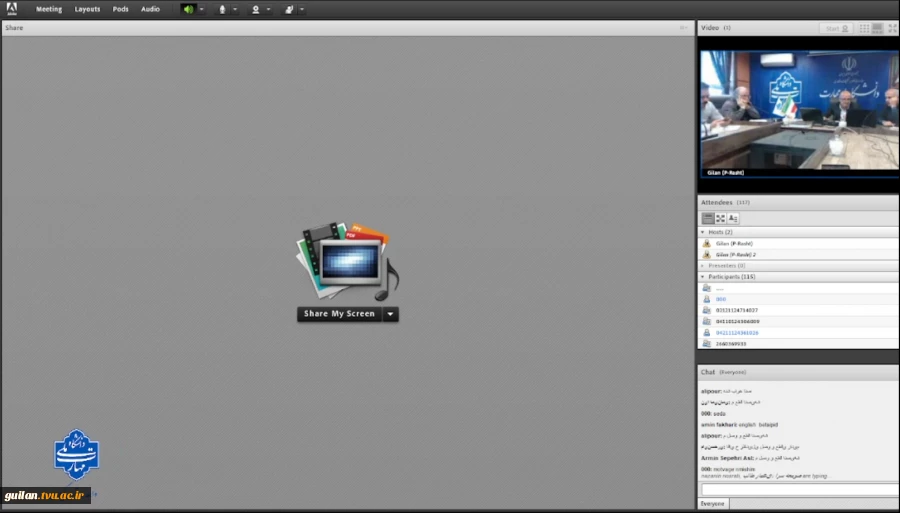The height and width of the screenshot is (513, 900).
Task: Click the "000: seda" chat message
Action: pyautogui.click(x=713, y=413)
